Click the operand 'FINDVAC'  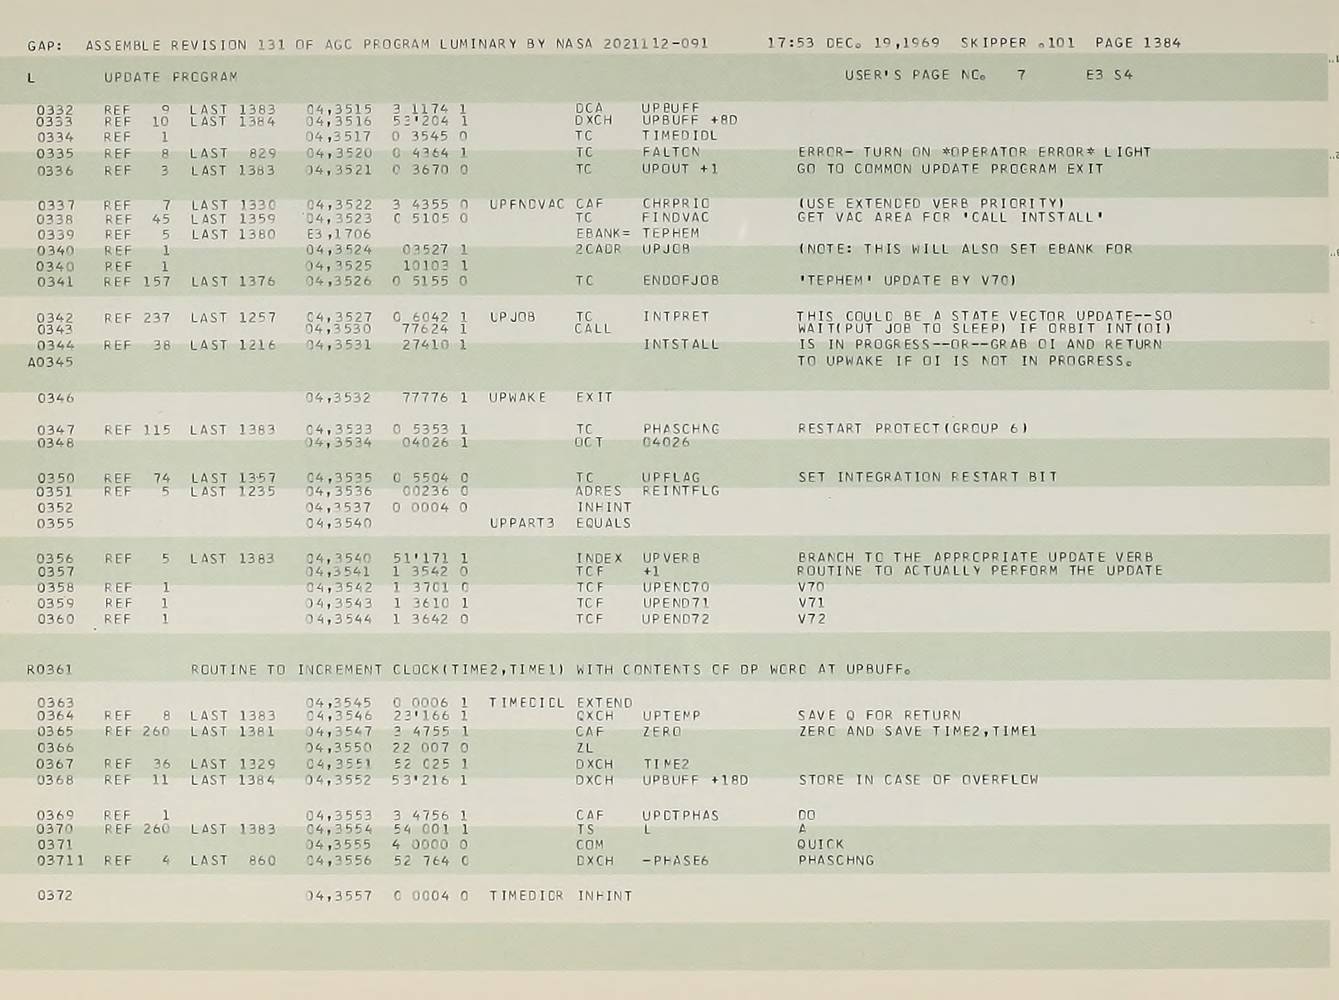676,217
